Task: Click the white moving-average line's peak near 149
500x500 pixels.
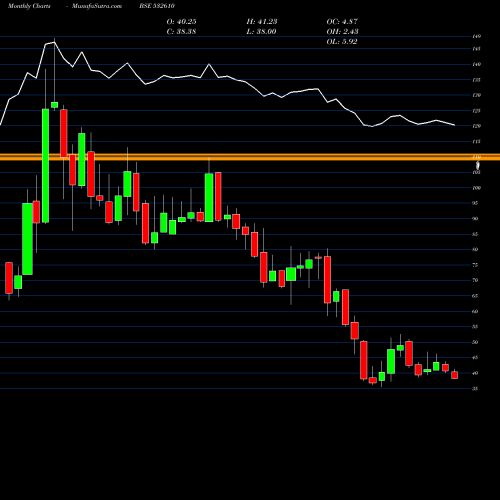Action: [x=54, y=42]
